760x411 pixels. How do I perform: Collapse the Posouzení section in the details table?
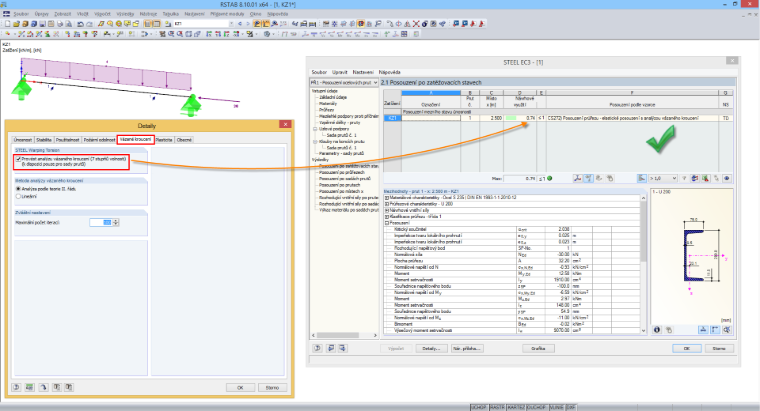tap(387, 223)
